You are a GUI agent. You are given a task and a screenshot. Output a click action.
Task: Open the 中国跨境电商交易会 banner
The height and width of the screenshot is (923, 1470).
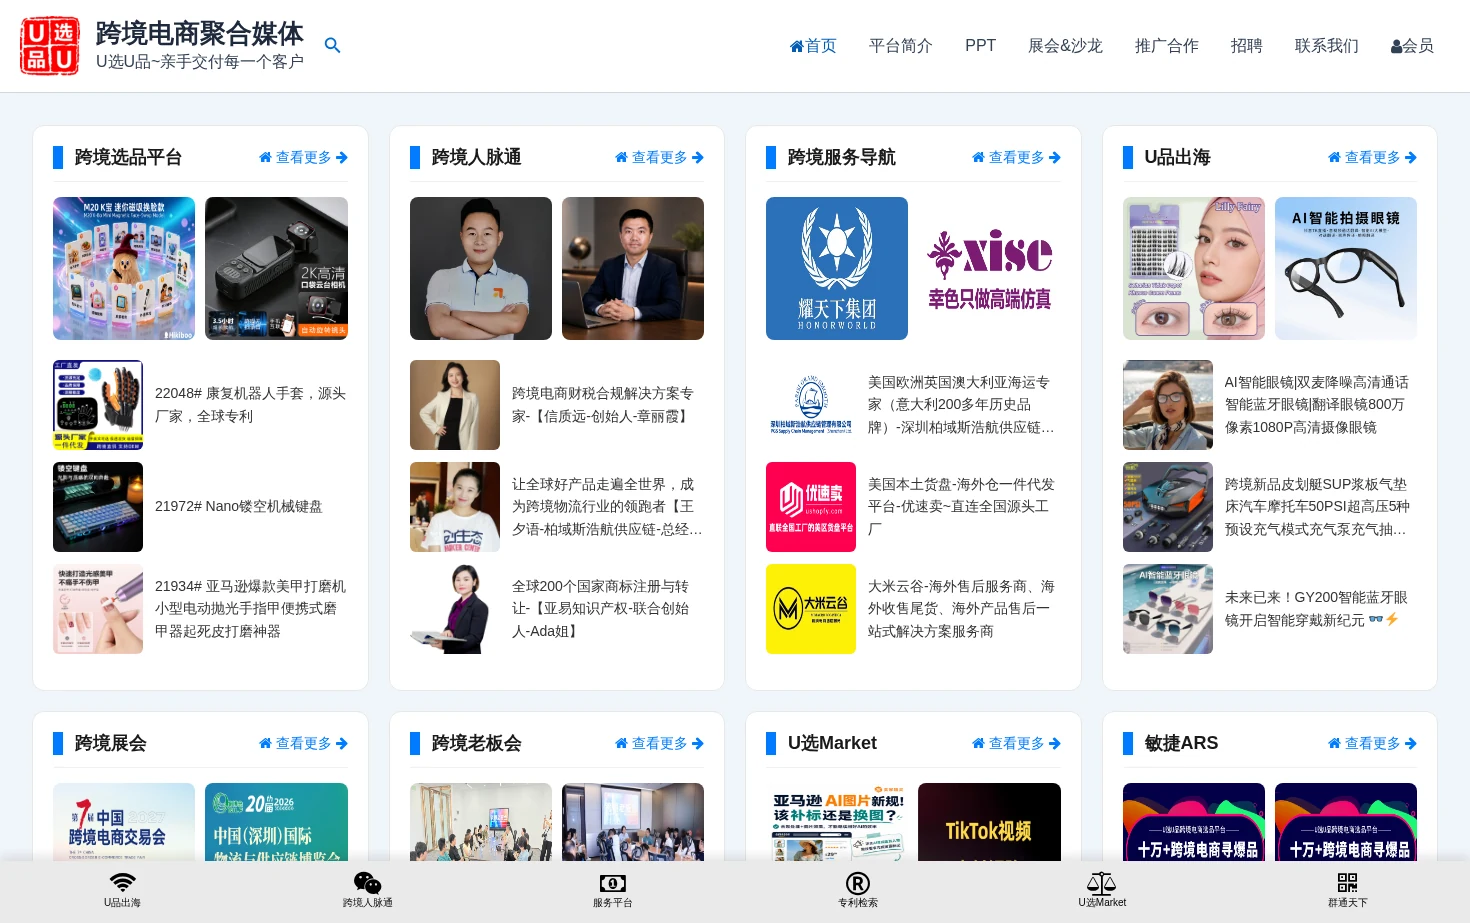pyautogui.click(x=124, y=822)
